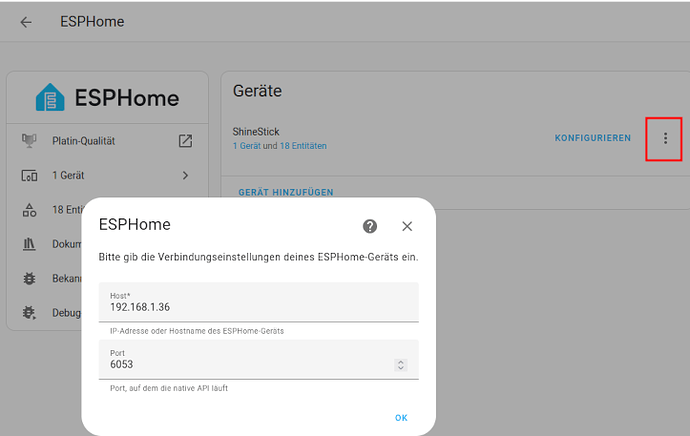The image size is (690, 436).
Task: Click the bug icon for known issues
Action: click(29, 278)
